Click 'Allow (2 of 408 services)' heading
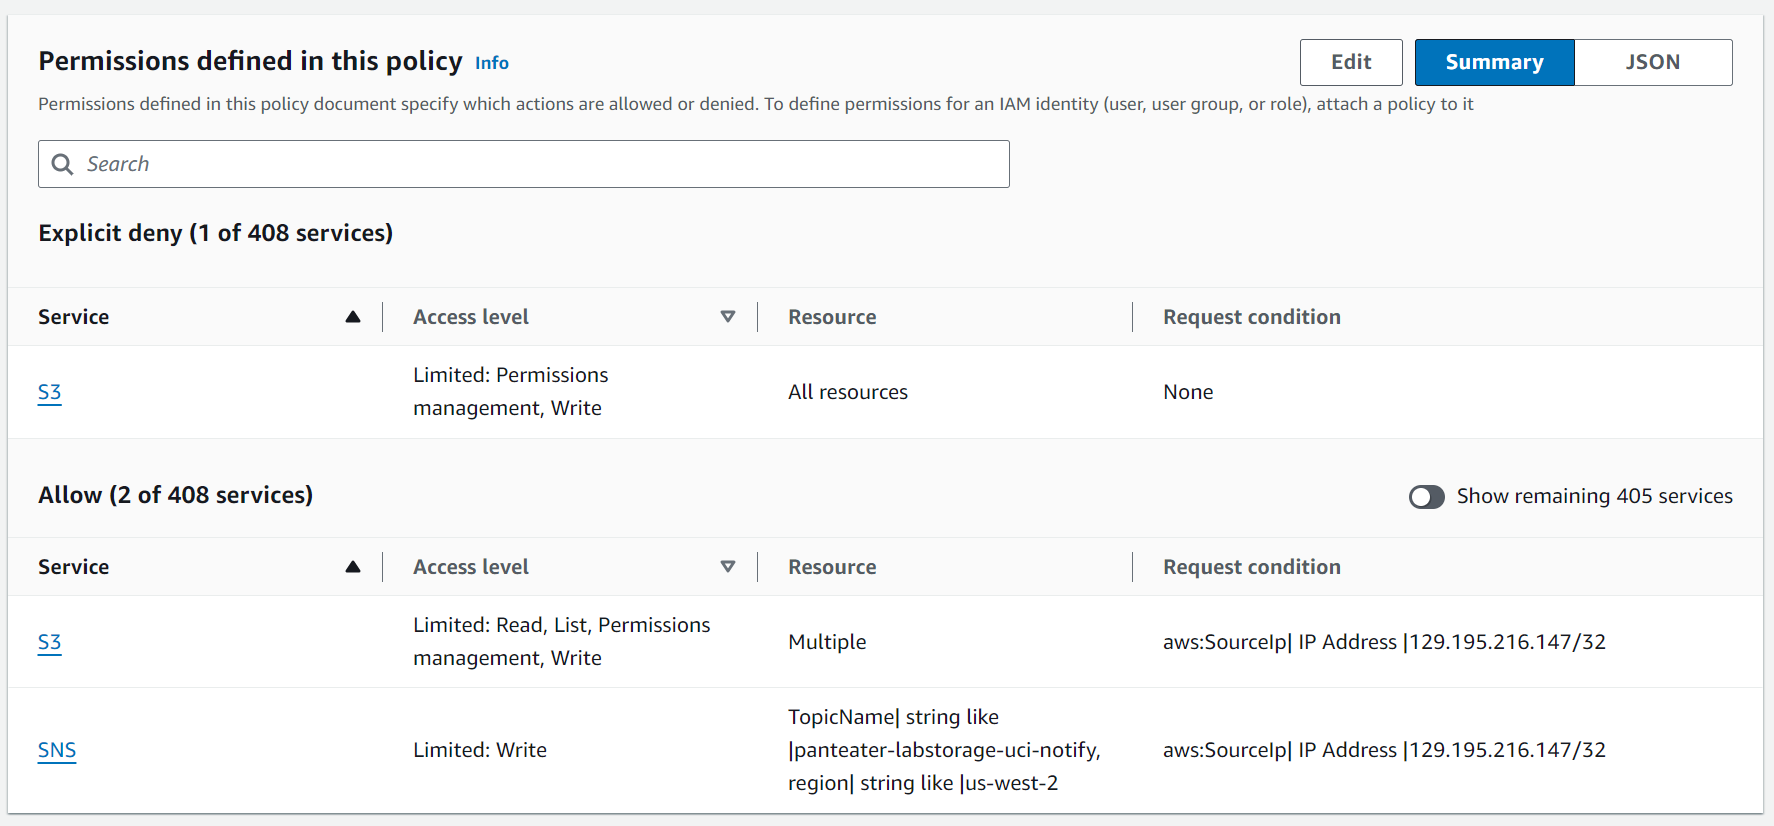 pyautogui.click(x=176, y=495)
